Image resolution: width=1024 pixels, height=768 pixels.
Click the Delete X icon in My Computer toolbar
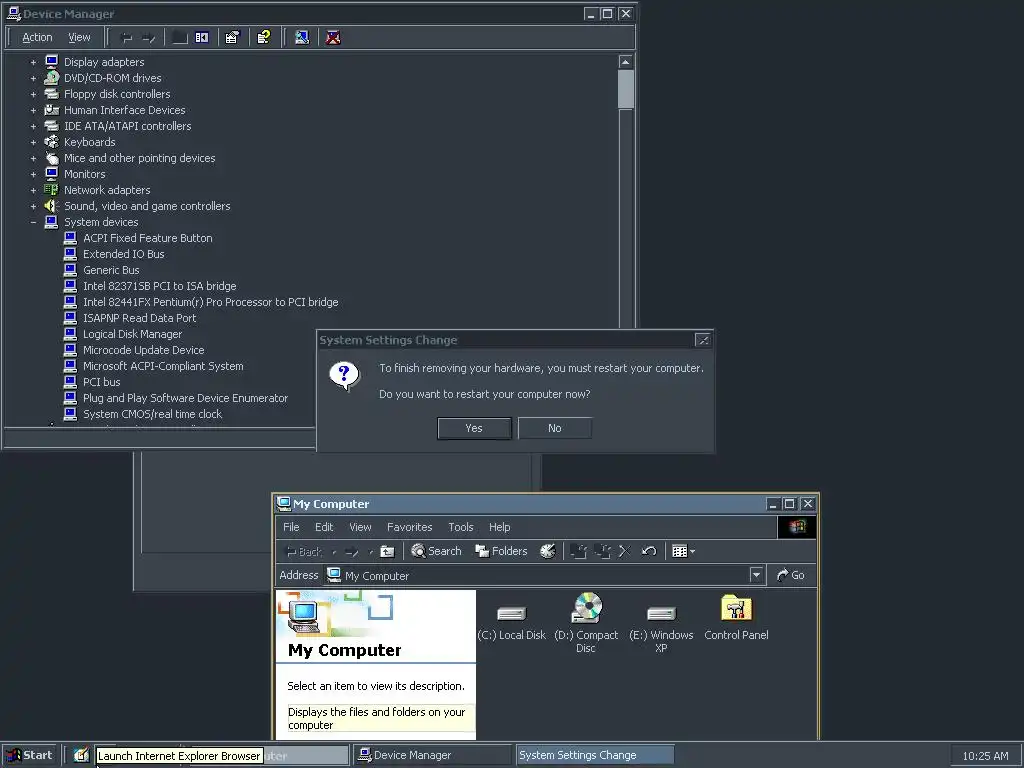624,551
